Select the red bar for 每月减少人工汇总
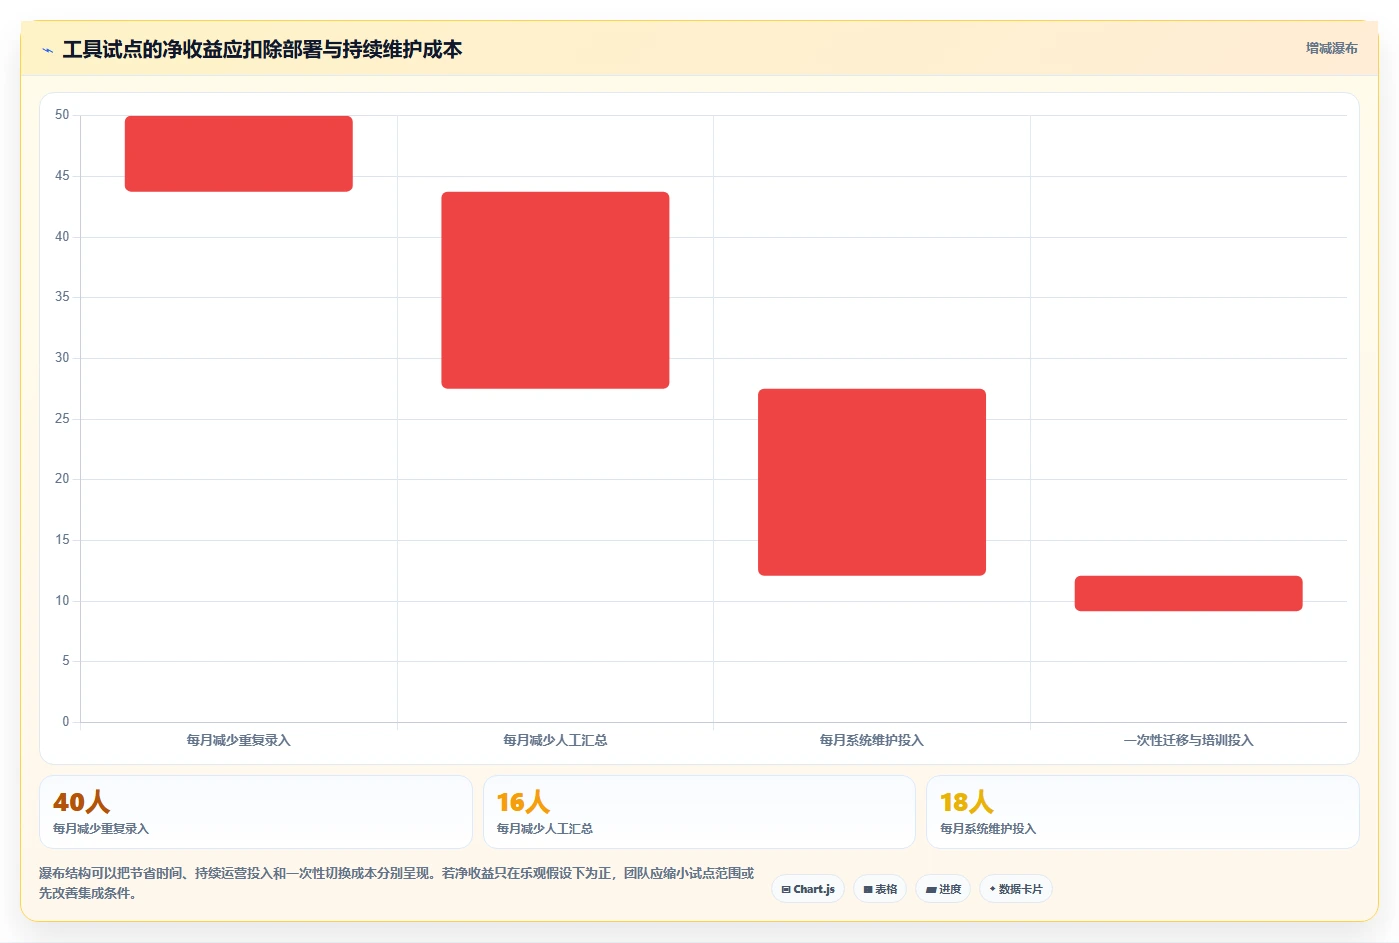 coord(555,290)
